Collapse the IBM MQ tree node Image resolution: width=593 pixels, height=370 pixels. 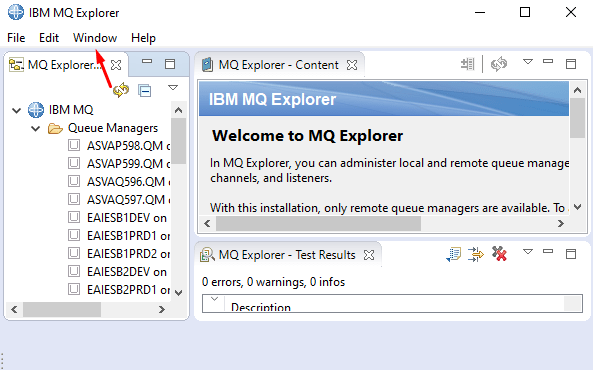click(16, 110)
